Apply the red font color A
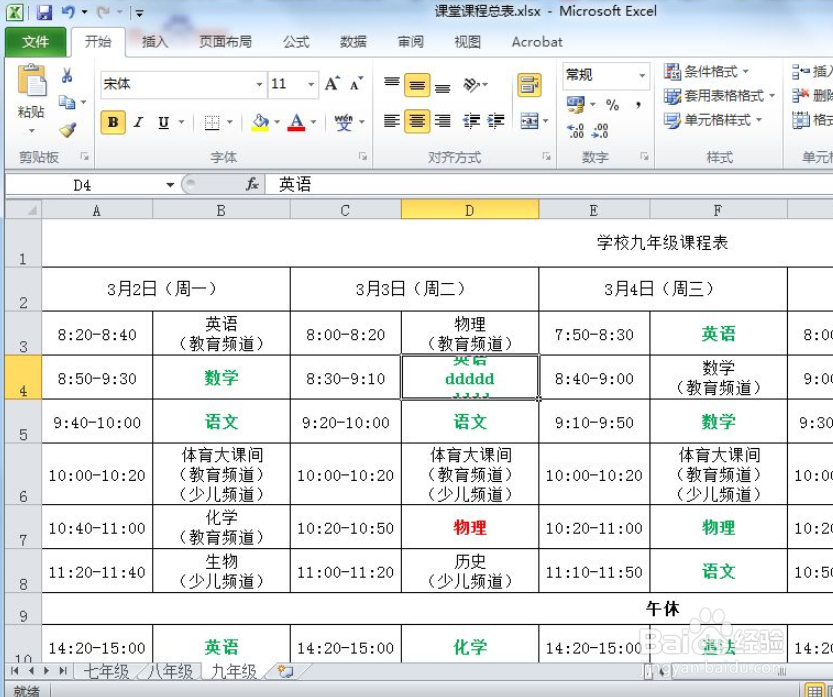This screenshot has height=697, width=833. [x=296, y=123]
